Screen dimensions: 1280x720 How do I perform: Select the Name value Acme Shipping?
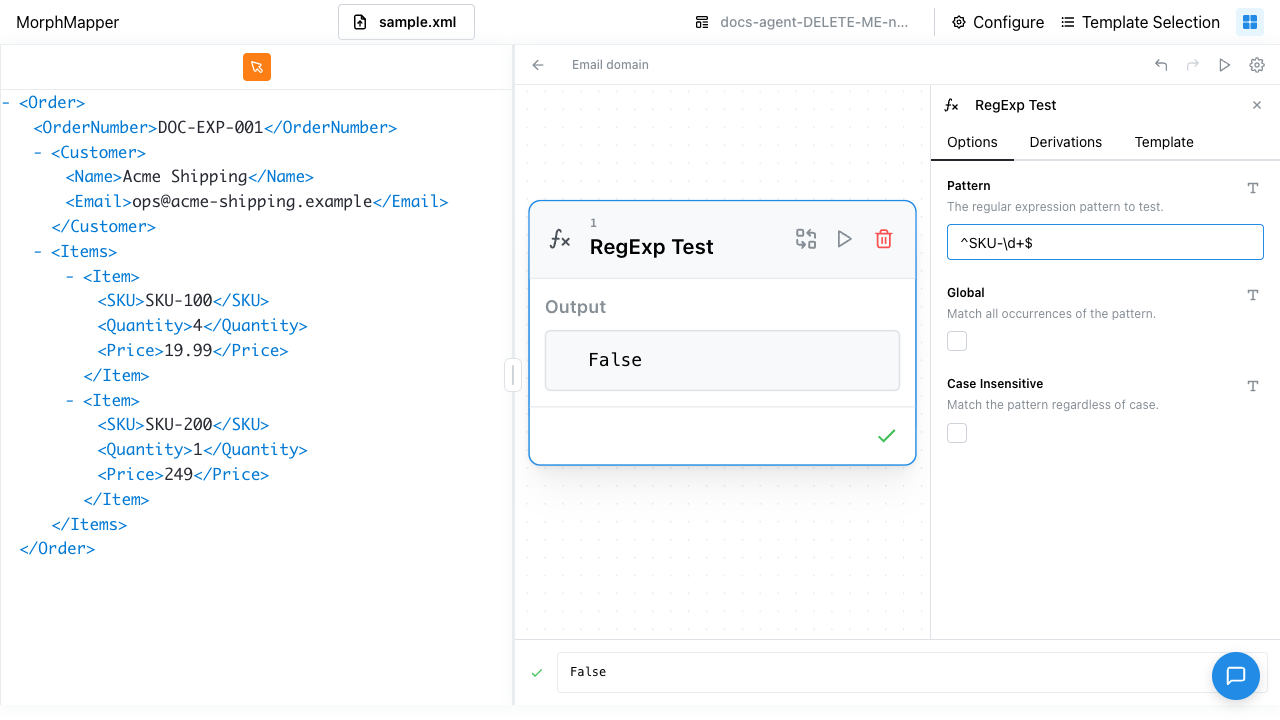tap(185, 177)
